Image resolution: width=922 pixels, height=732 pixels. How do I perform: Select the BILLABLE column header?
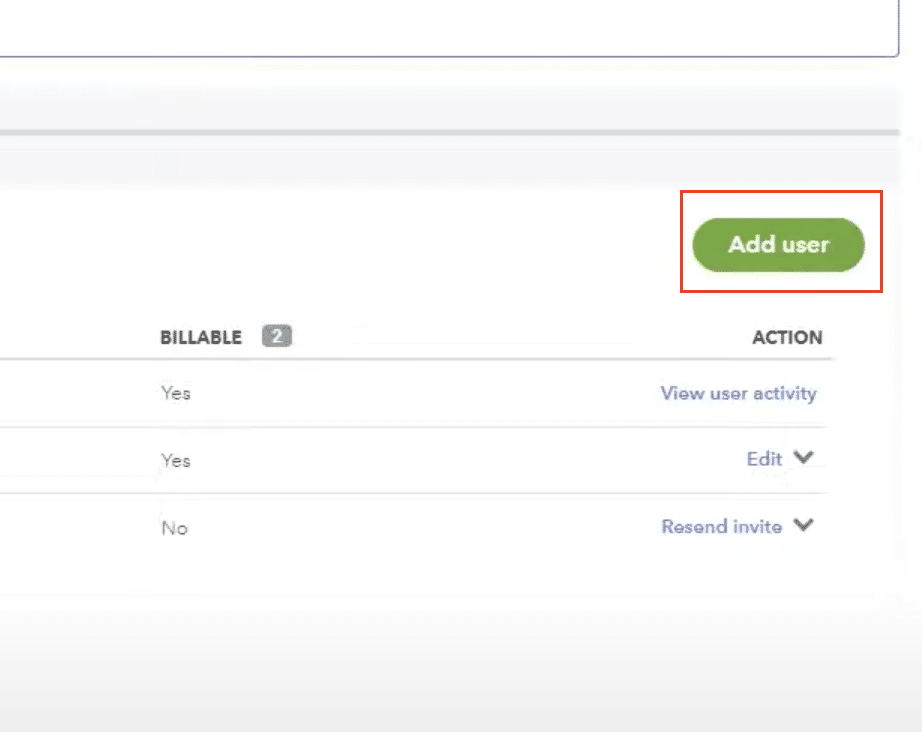tap(201, 337)
